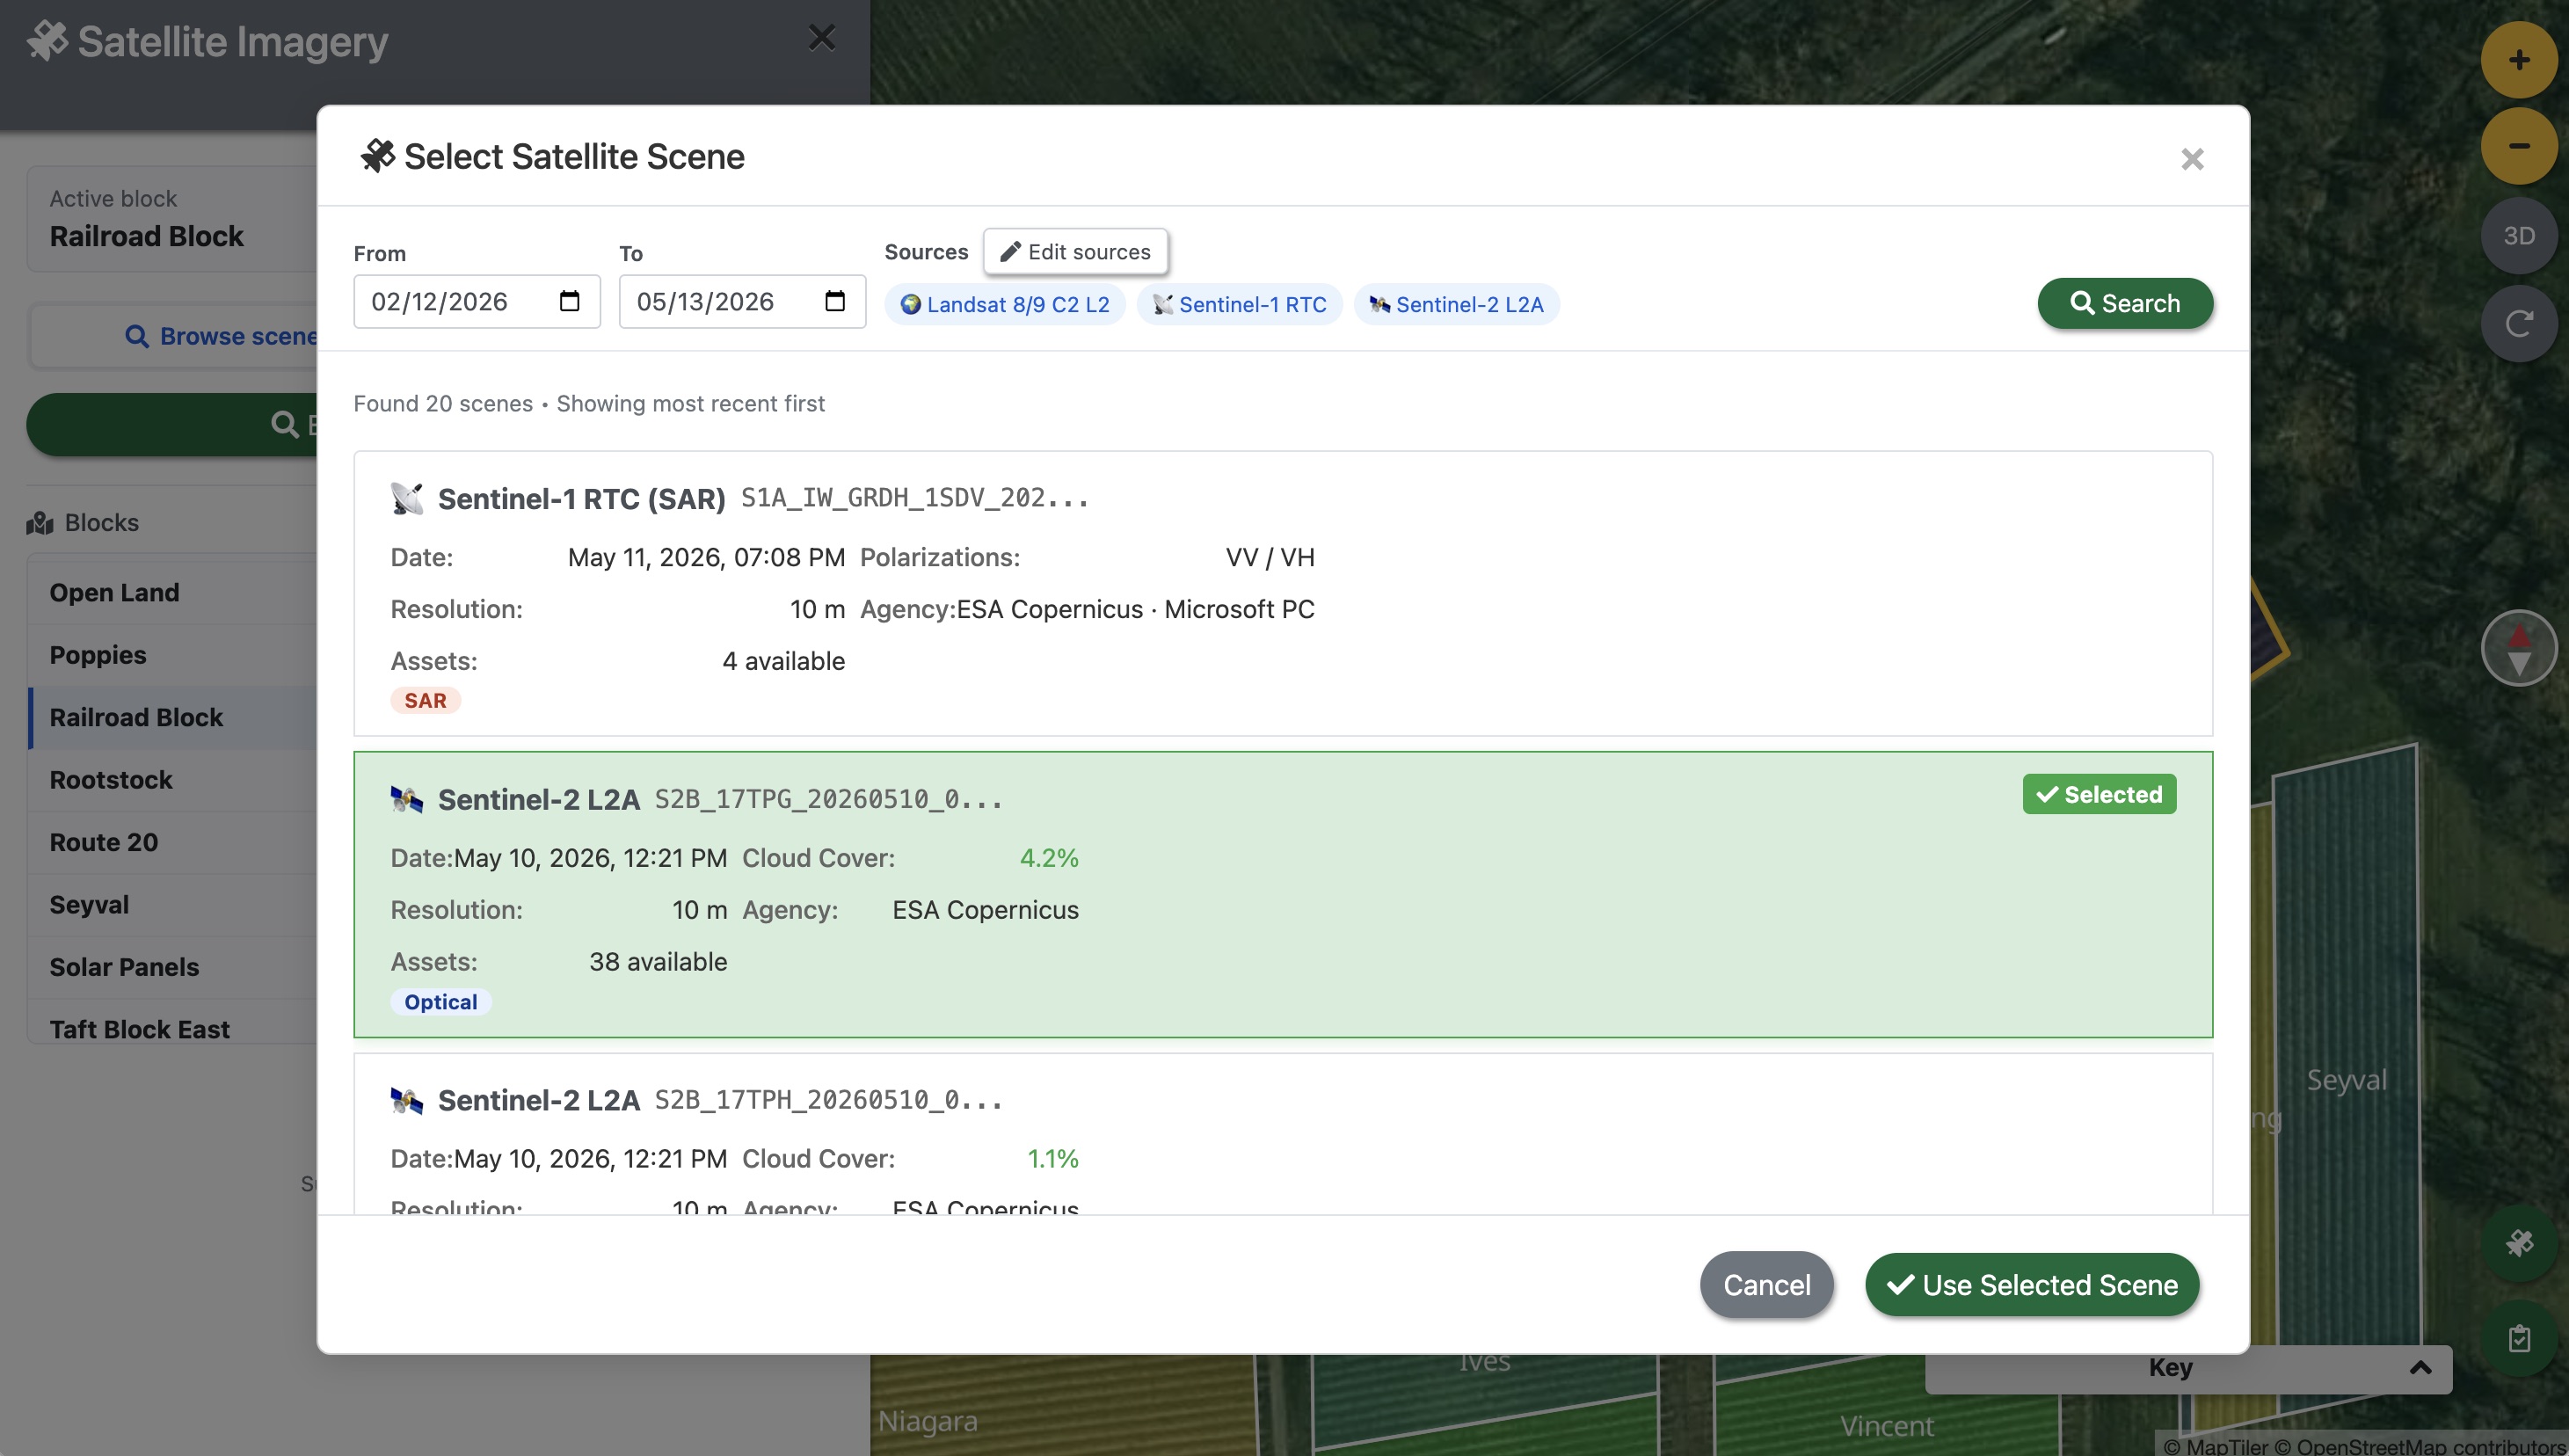
Task: Click the Optical tag badge
Action: click(x=440, y=1001)
